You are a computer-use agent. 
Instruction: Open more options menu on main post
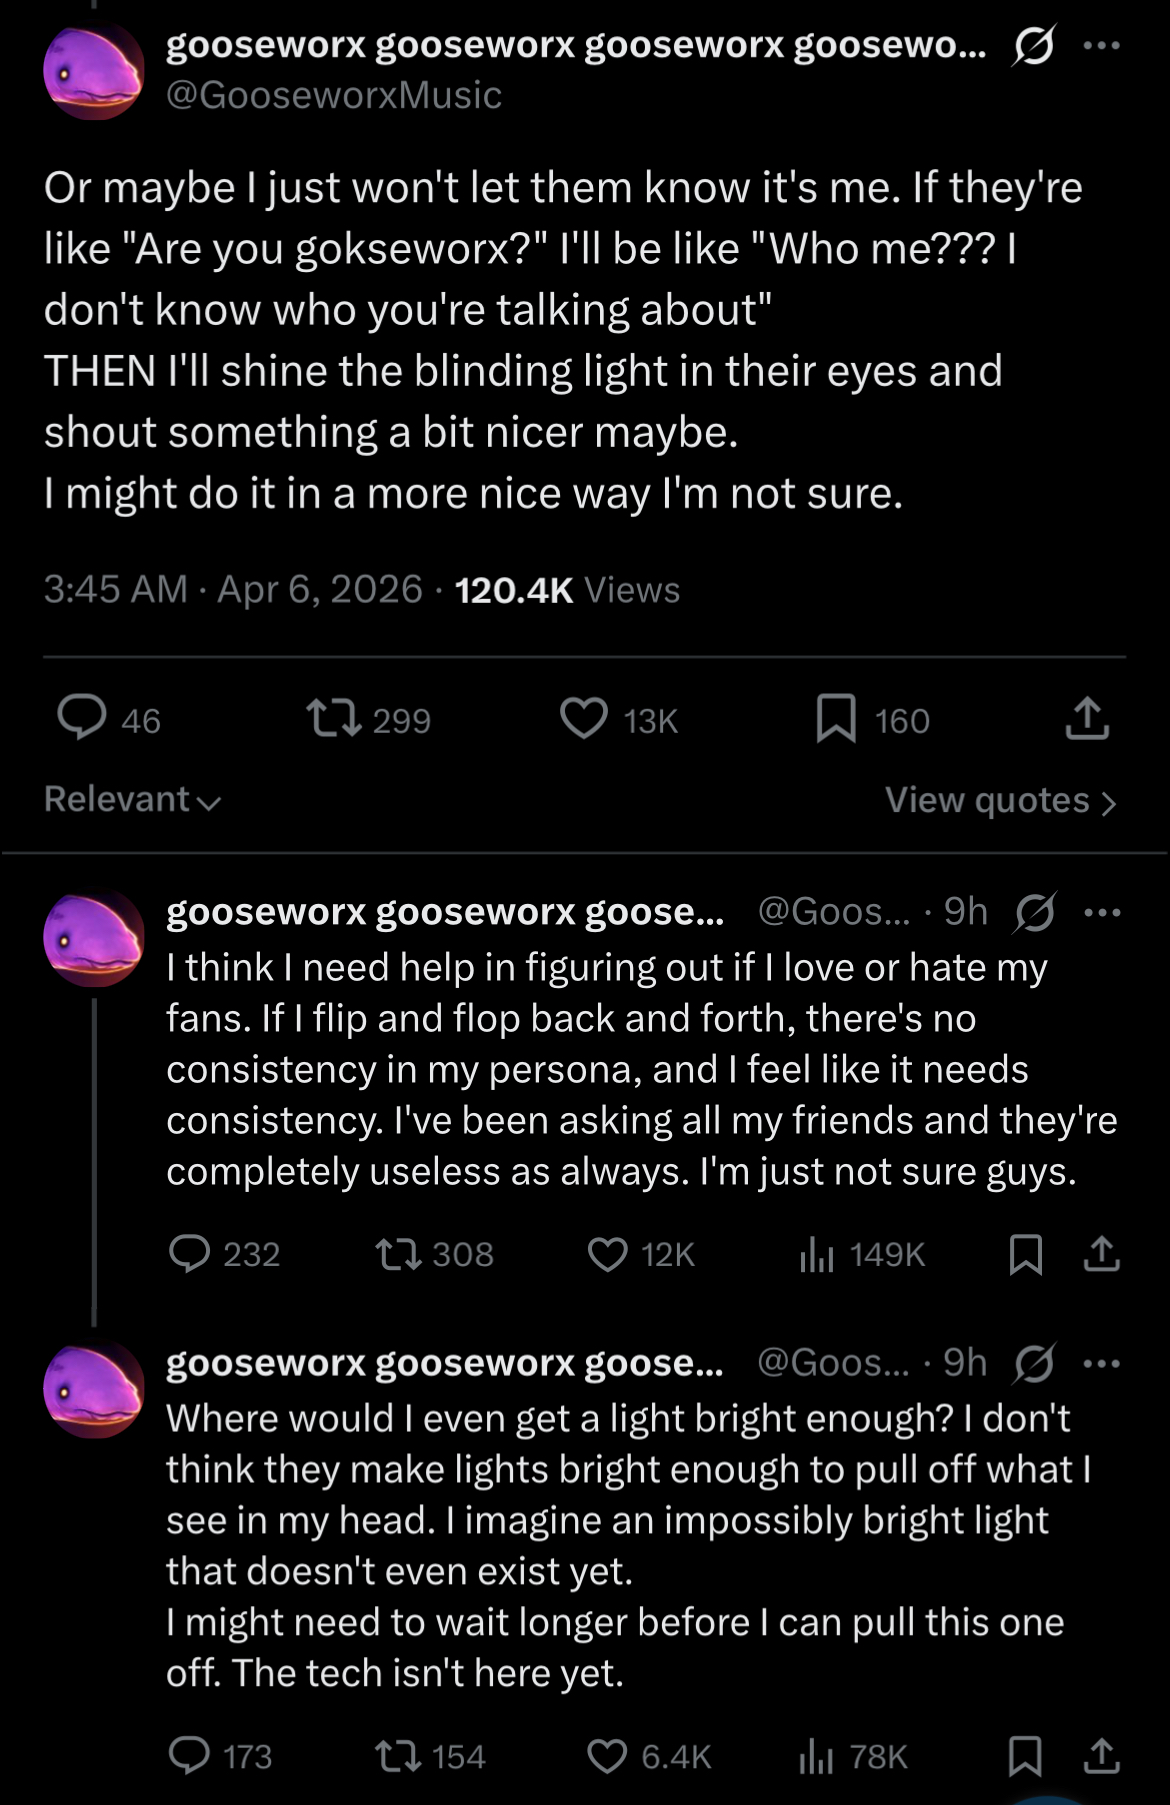tap(1102, 46)
